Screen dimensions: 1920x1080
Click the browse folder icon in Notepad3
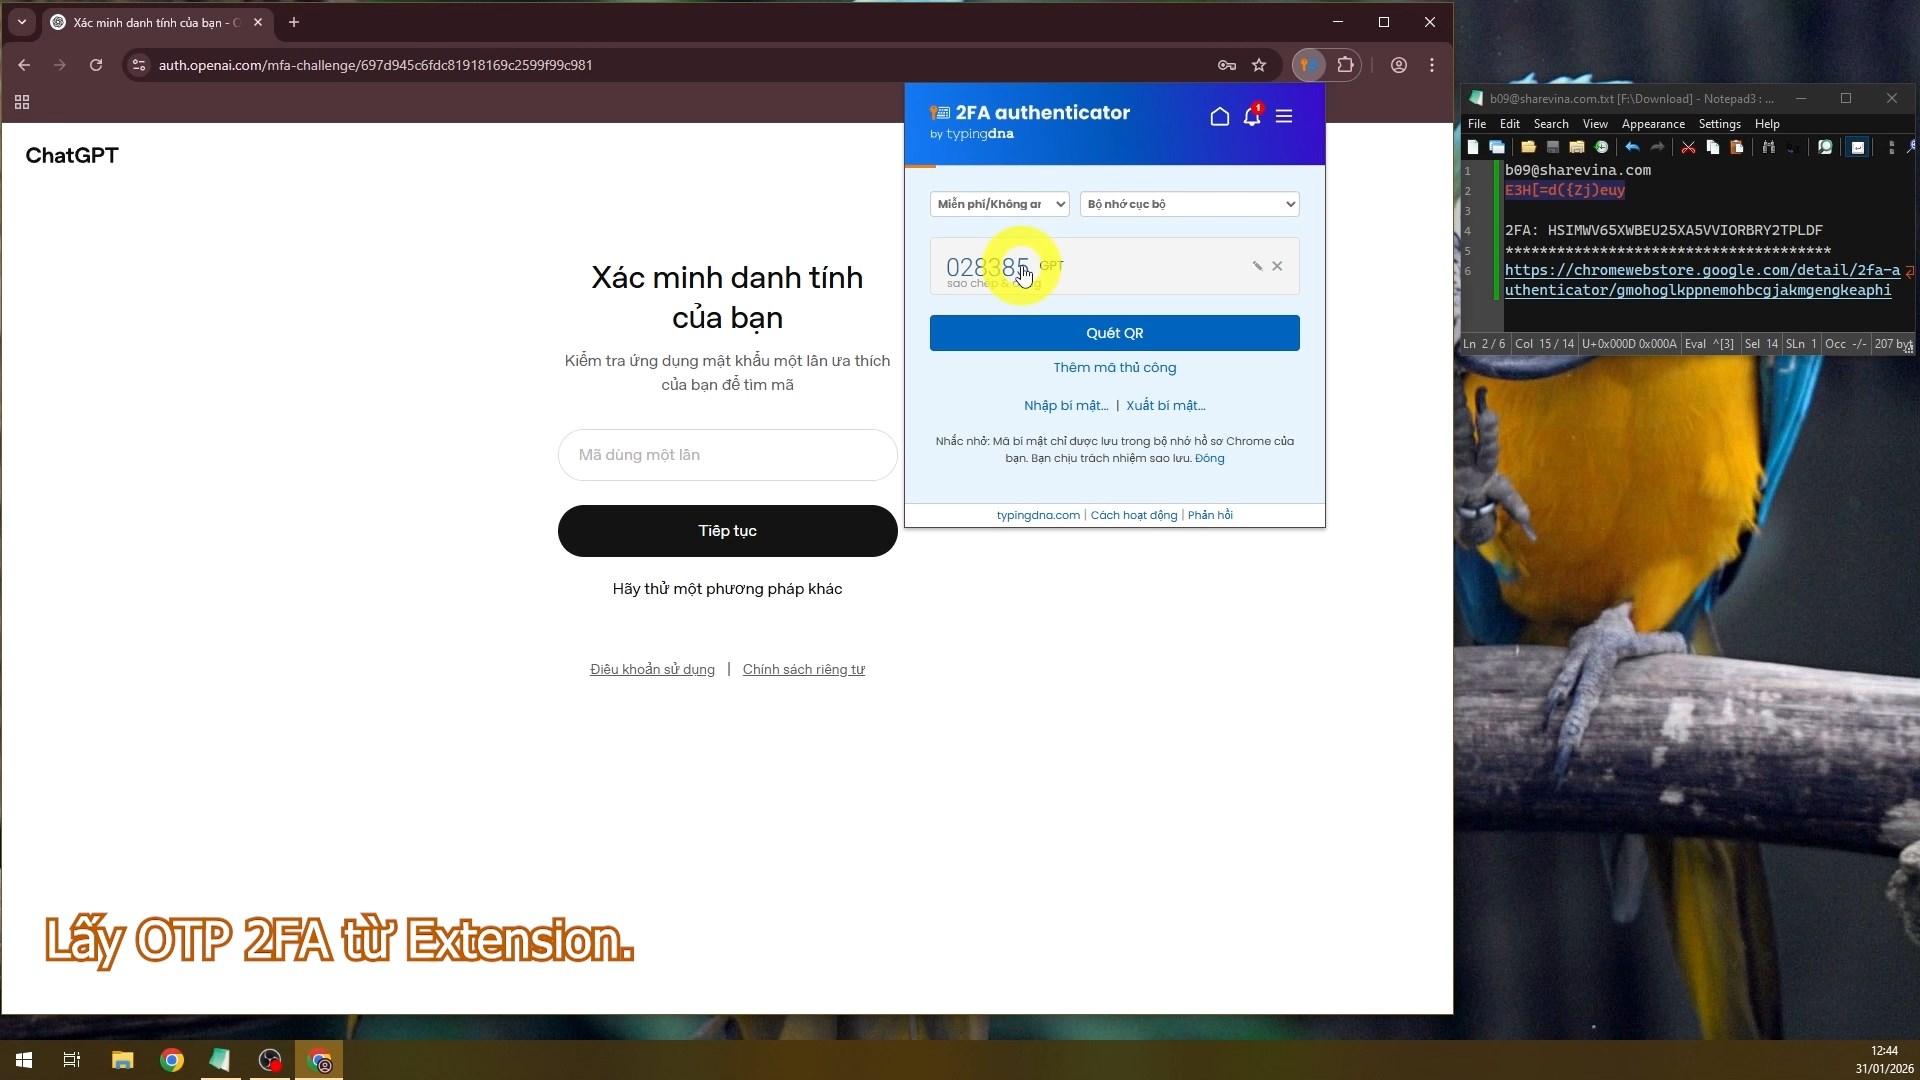[1577, 147]
